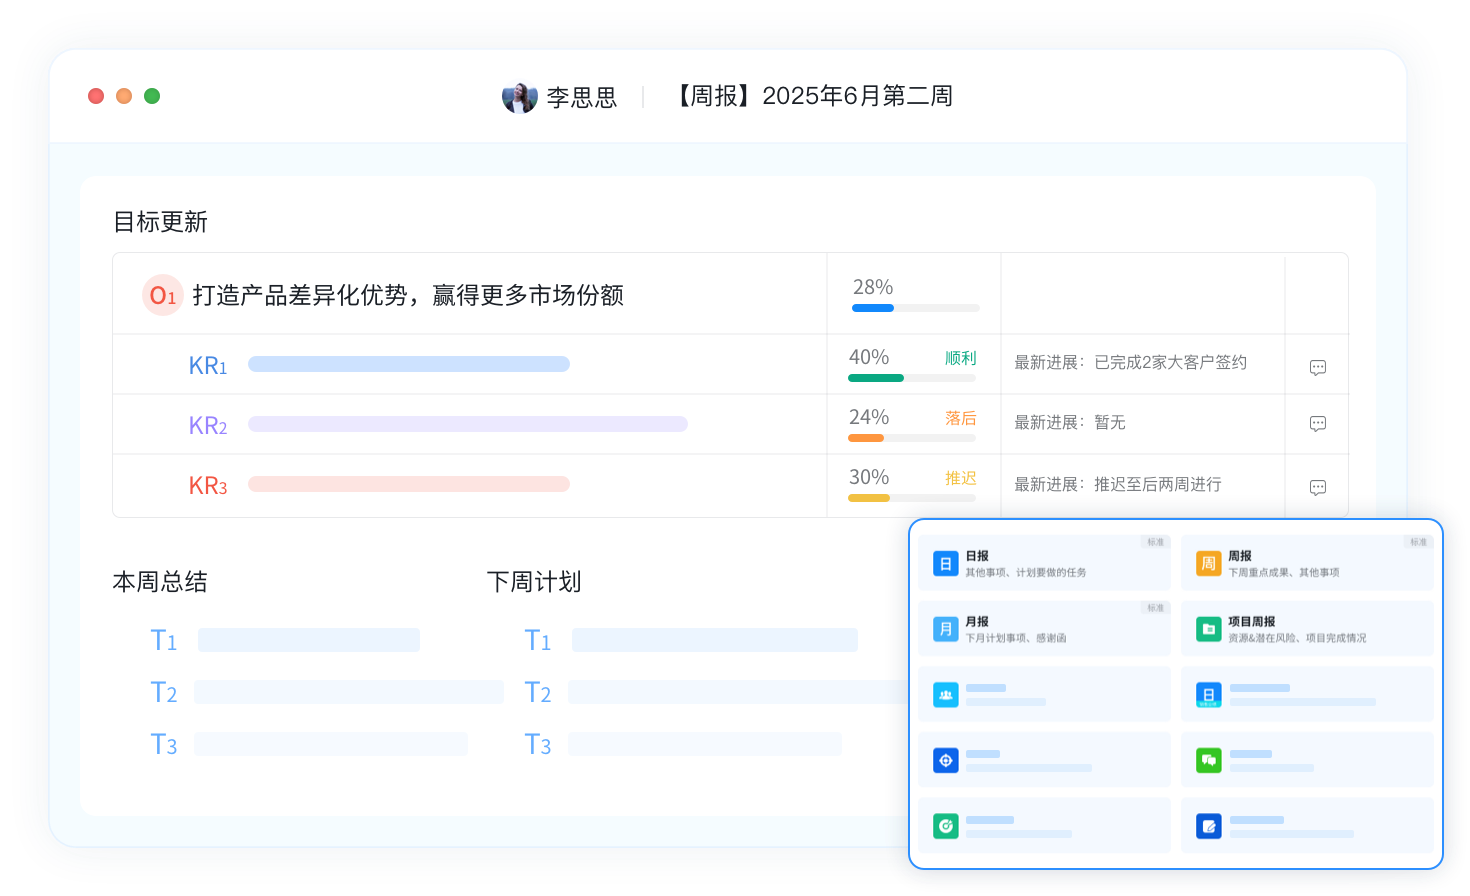Open the comment icon for KR1 row

[1317, 368]
